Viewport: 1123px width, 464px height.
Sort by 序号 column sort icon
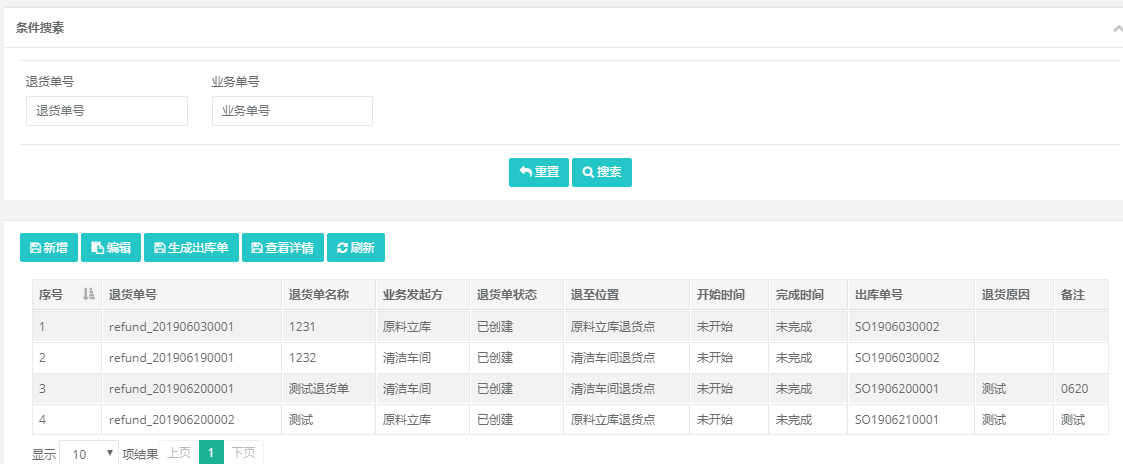point(89,294)
